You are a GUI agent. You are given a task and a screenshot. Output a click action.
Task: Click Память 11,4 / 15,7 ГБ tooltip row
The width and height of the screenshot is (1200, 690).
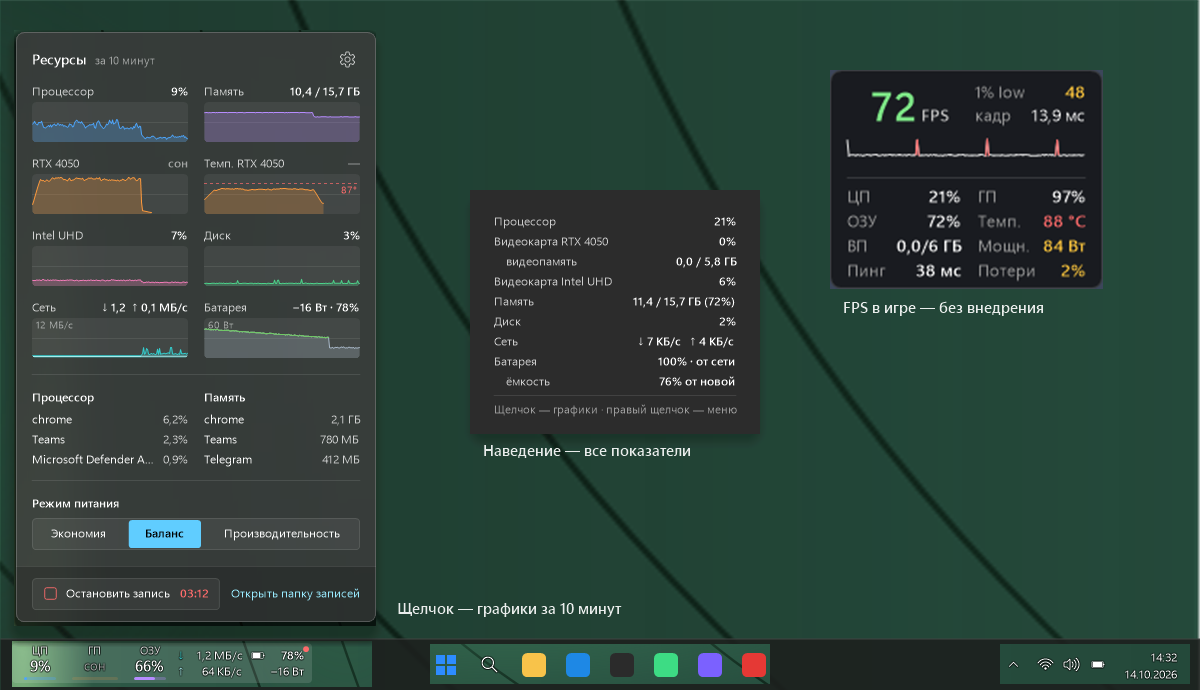(615, 302)
